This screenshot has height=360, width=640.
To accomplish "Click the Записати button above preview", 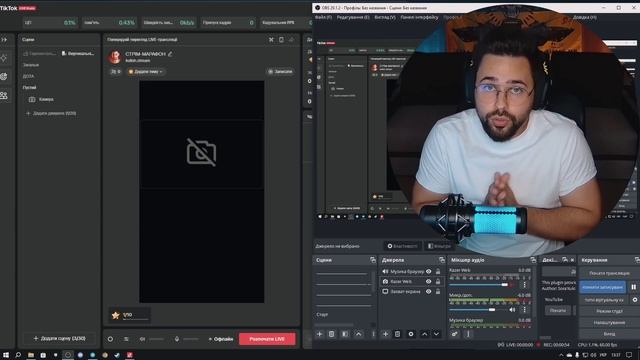I will (x=280, y=71).
